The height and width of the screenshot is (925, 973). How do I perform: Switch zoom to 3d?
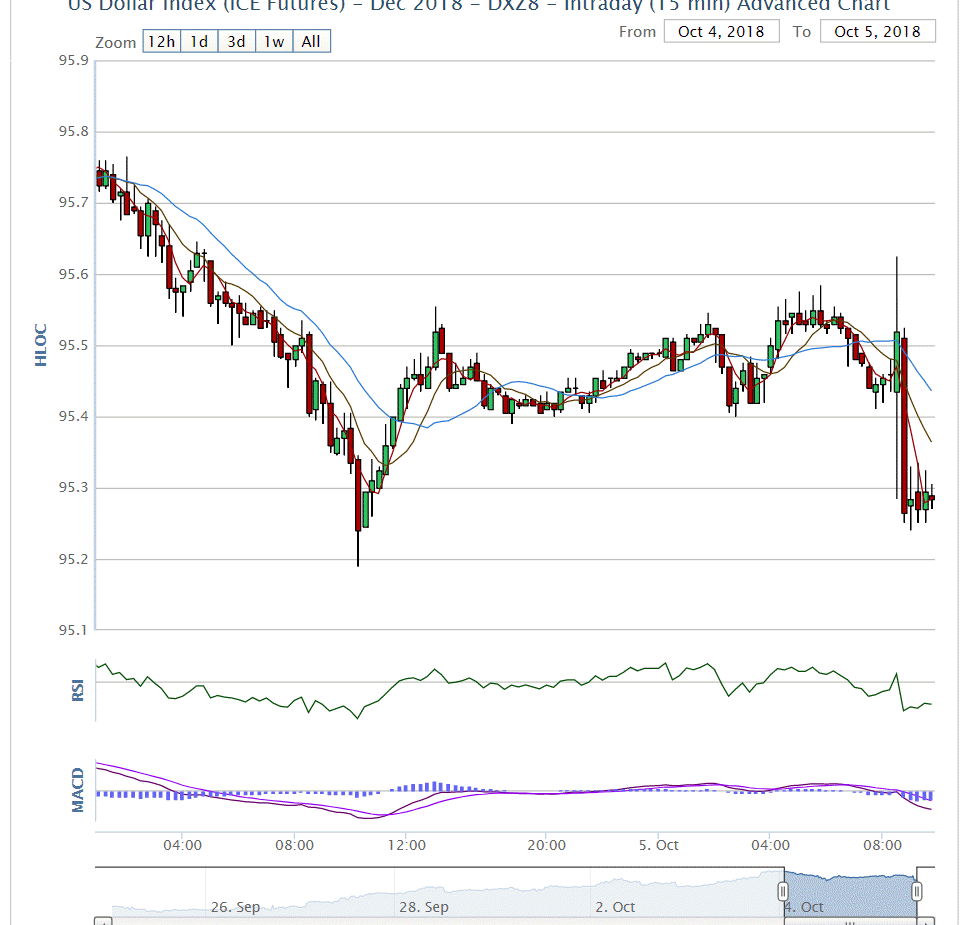(236, 42)
